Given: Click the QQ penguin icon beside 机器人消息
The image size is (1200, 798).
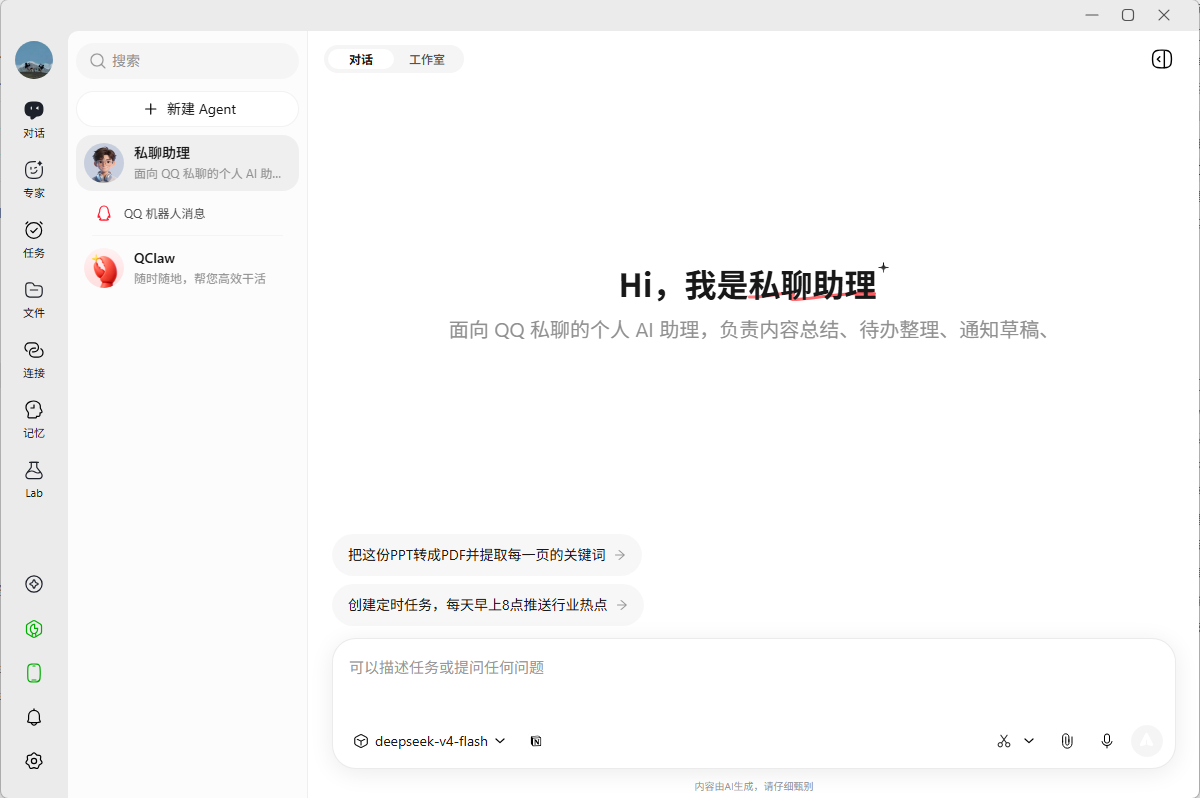Looking at the screenshot, I should 104,213.
